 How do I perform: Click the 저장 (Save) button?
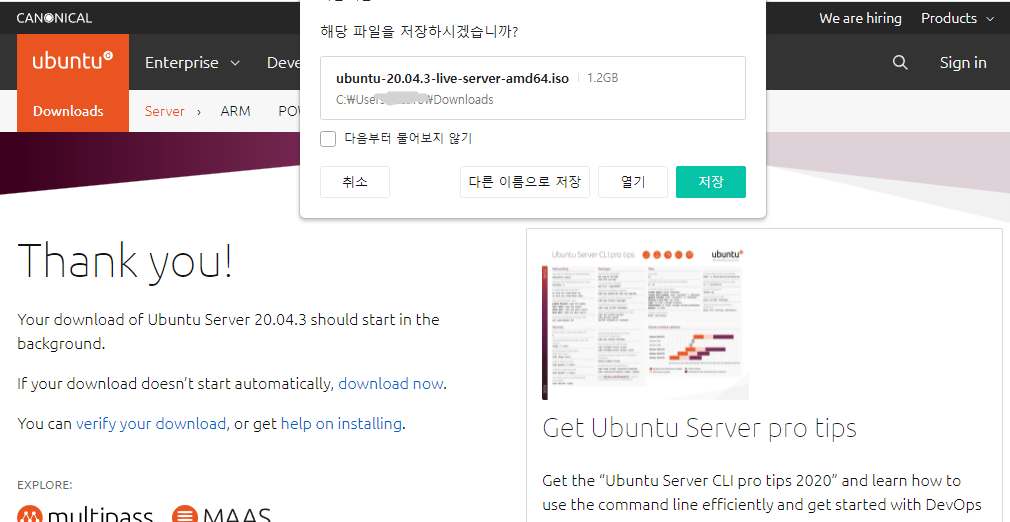710,182
